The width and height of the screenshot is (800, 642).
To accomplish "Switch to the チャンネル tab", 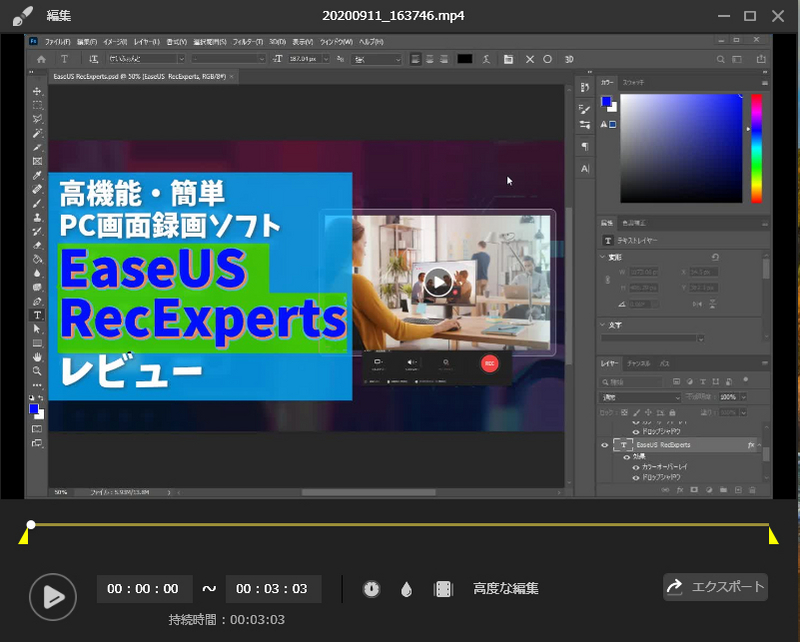I will tap(638, 363).
